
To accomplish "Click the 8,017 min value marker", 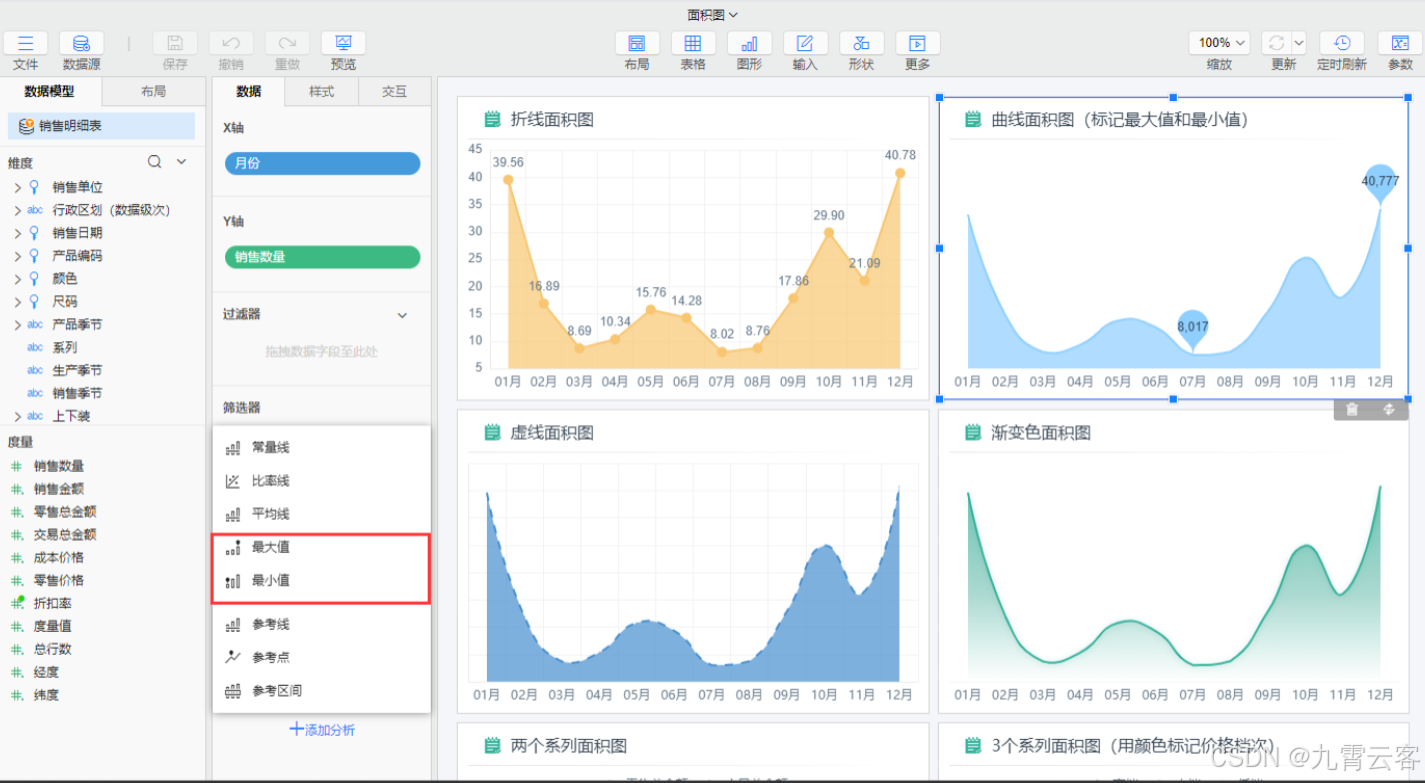I will coord(1192,328).
